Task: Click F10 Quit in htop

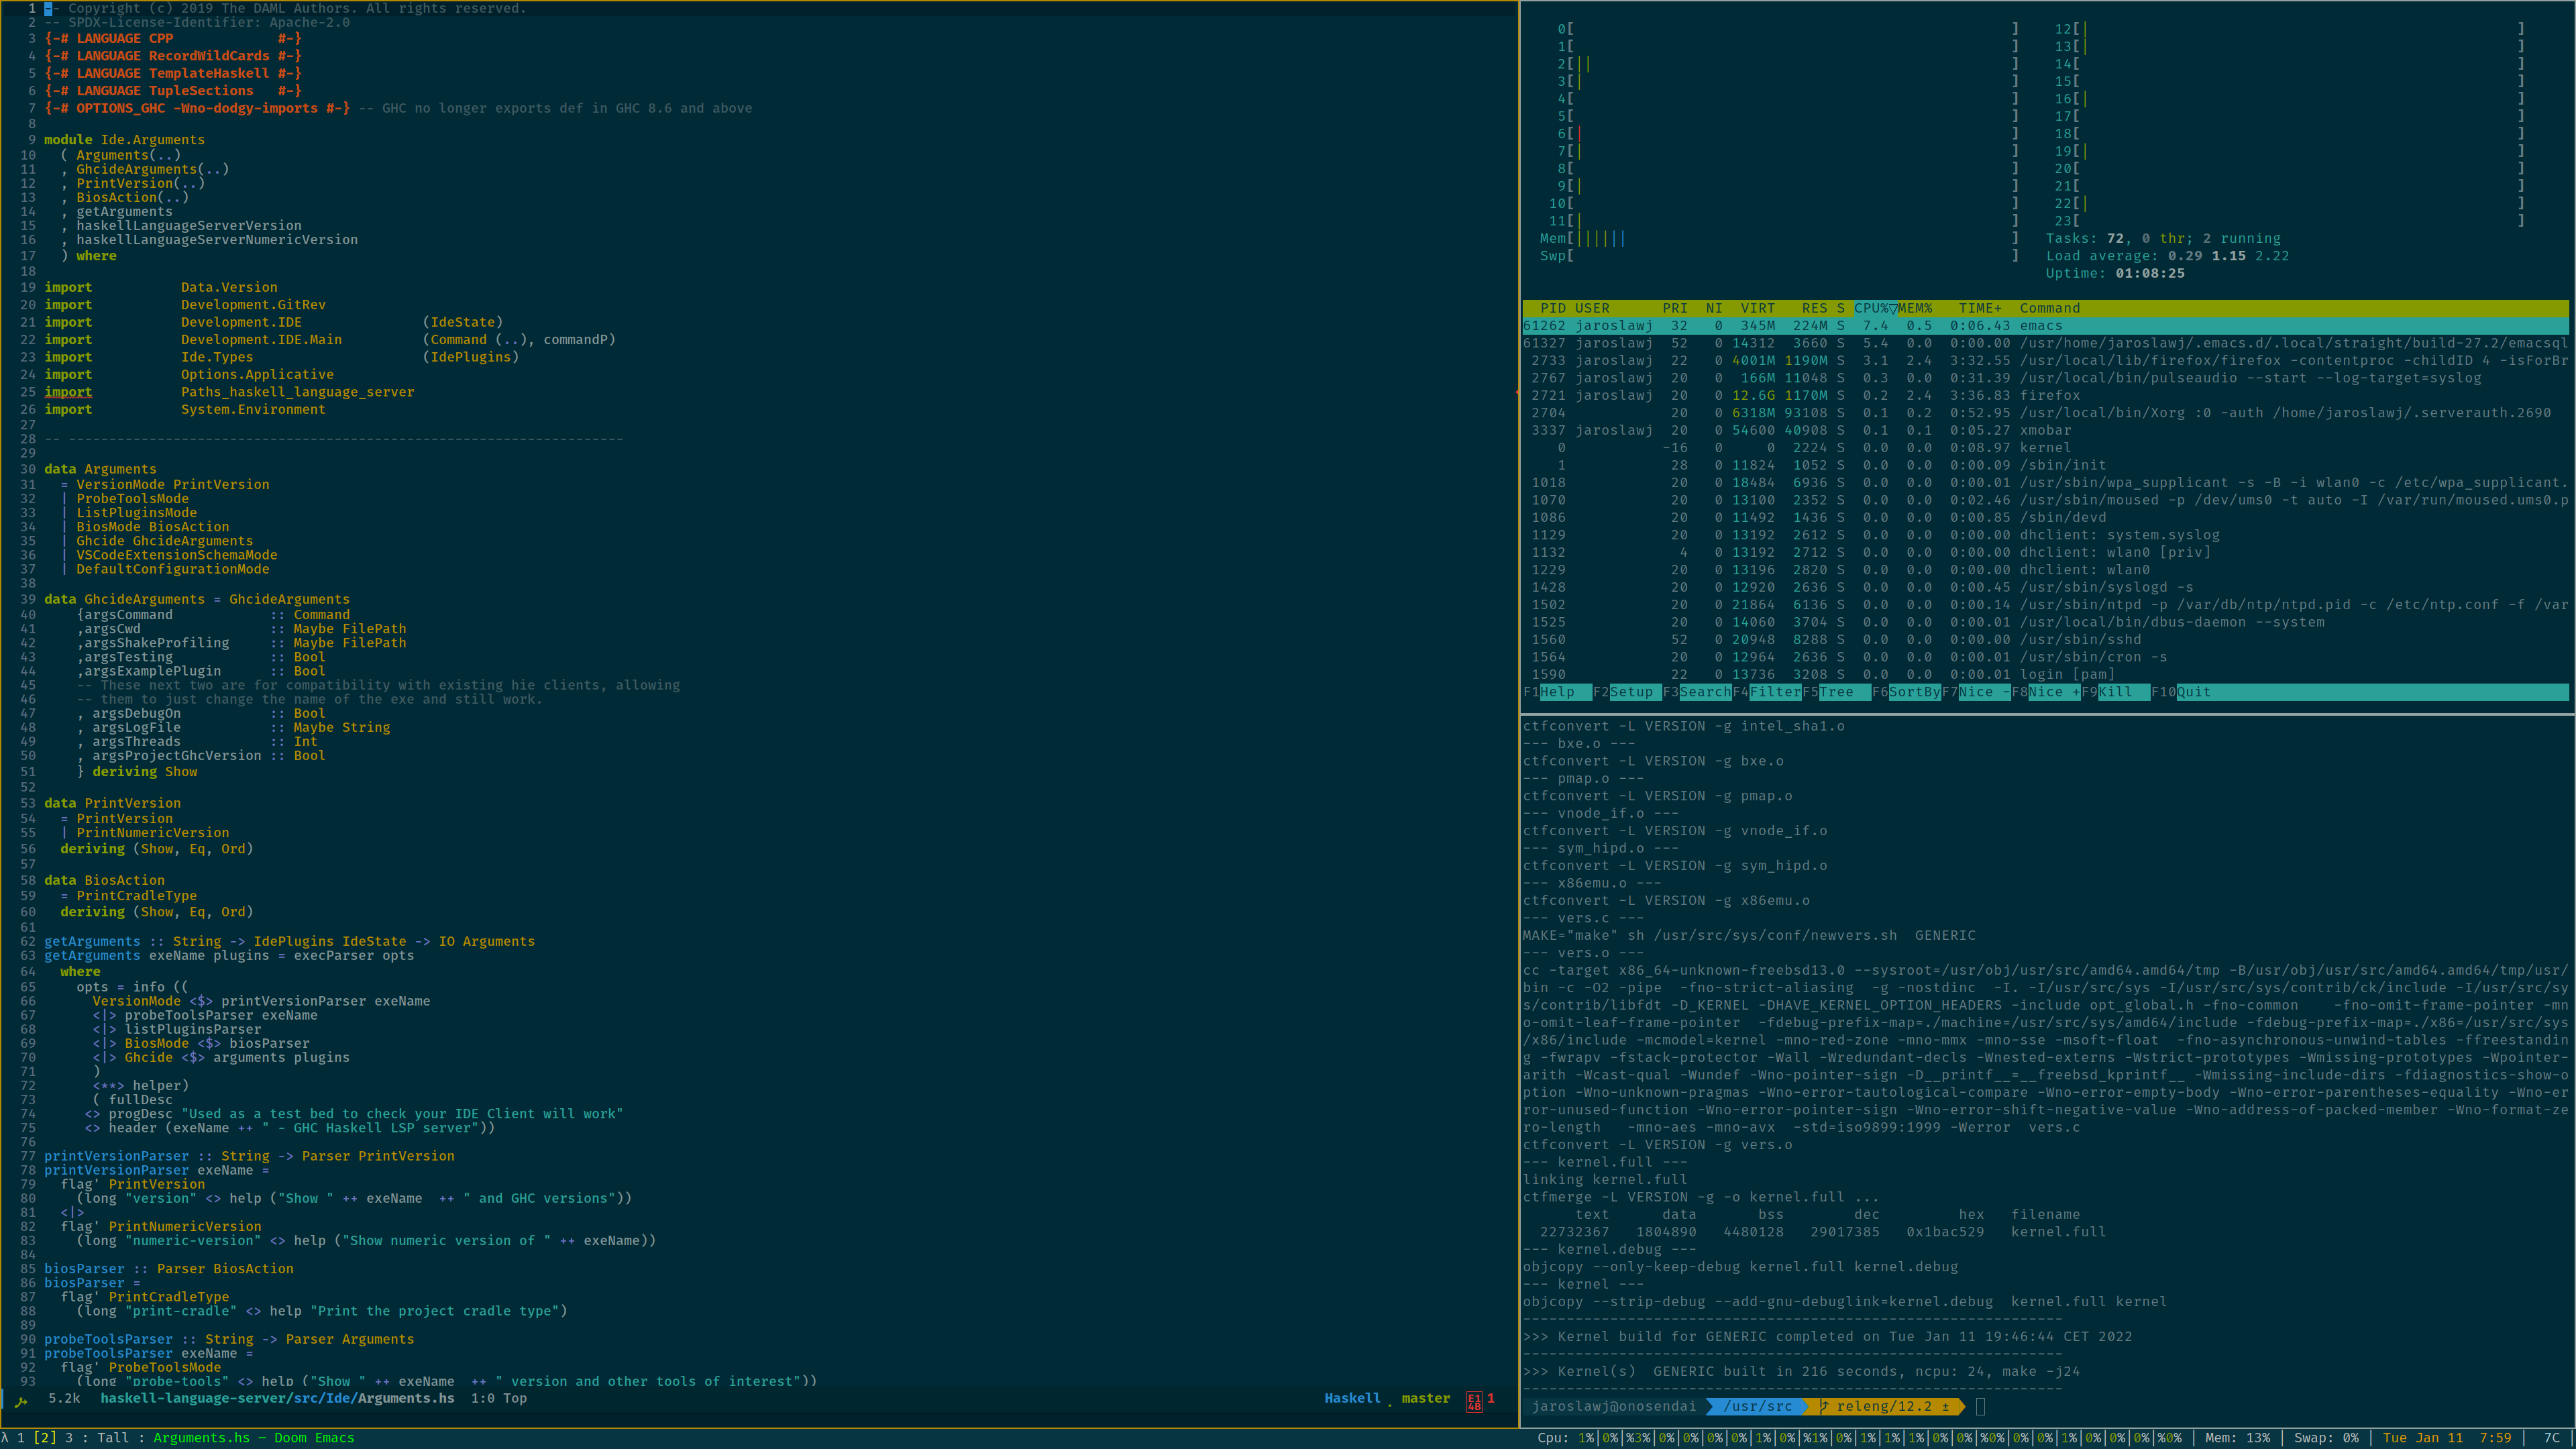Action: pyautogui.click(x=2182, y=692)
